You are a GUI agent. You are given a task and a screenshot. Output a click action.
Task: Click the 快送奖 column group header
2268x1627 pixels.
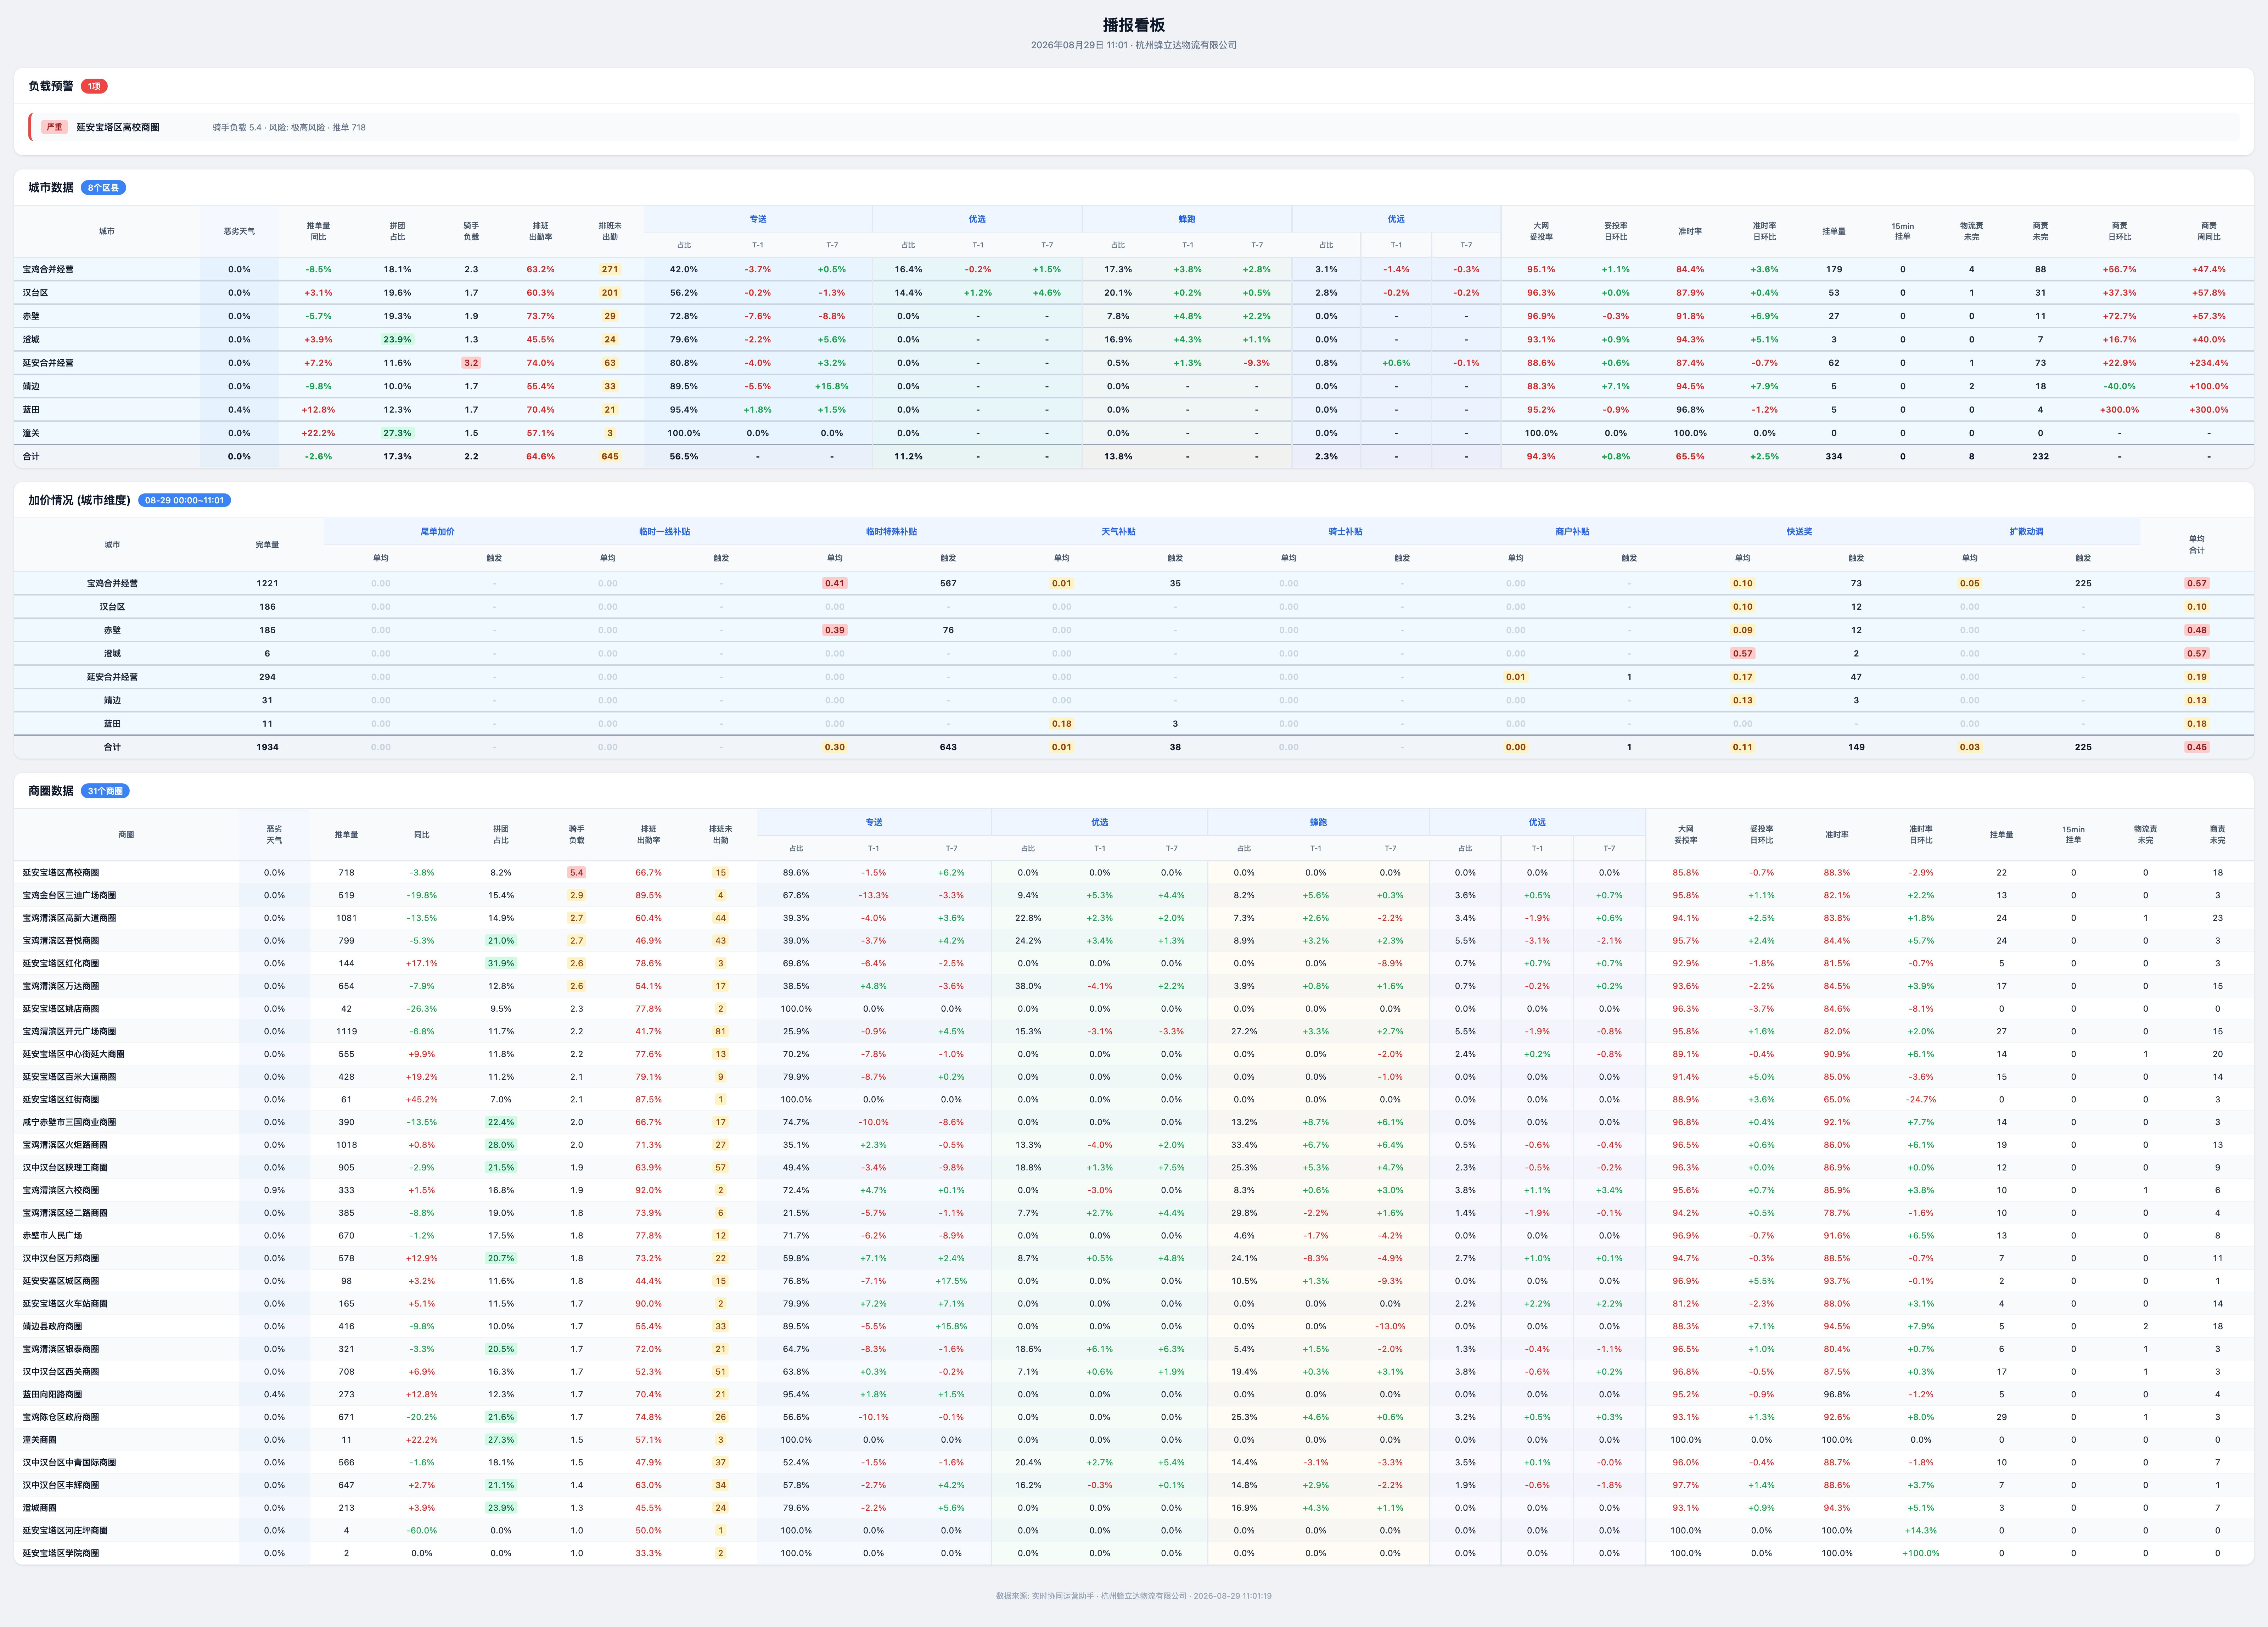1799,532
